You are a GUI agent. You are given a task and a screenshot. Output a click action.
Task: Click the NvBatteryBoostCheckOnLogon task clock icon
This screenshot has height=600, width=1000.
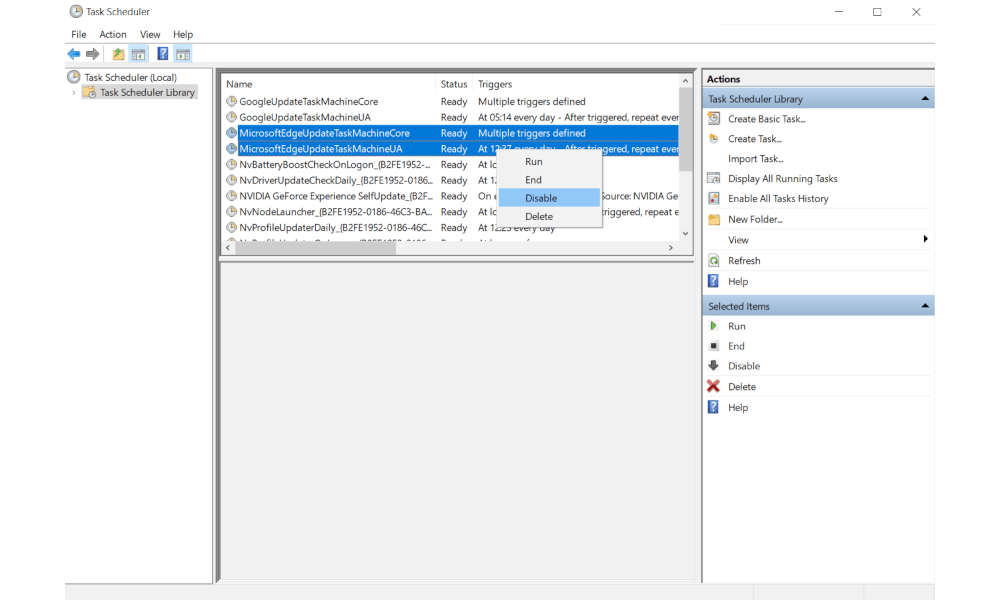(x=232, y=165)
